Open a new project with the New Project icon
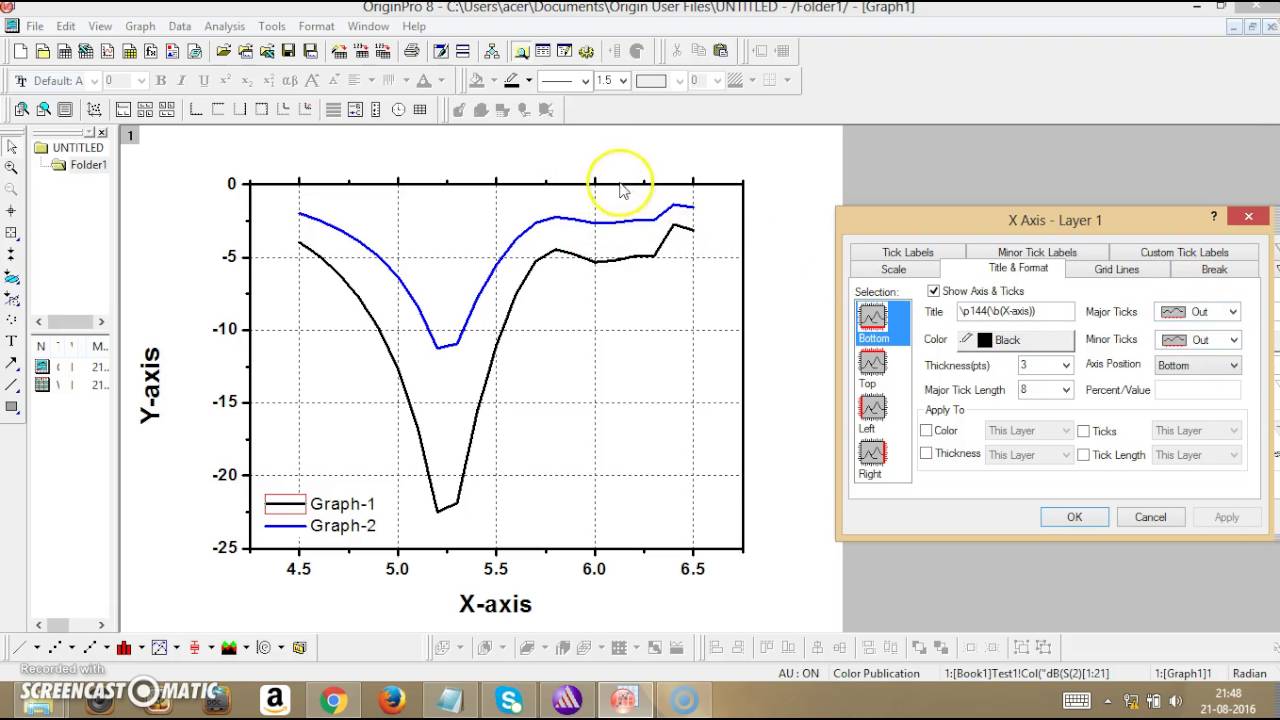The width and height of the screenshot is (1280, 720). pos(19,51)
